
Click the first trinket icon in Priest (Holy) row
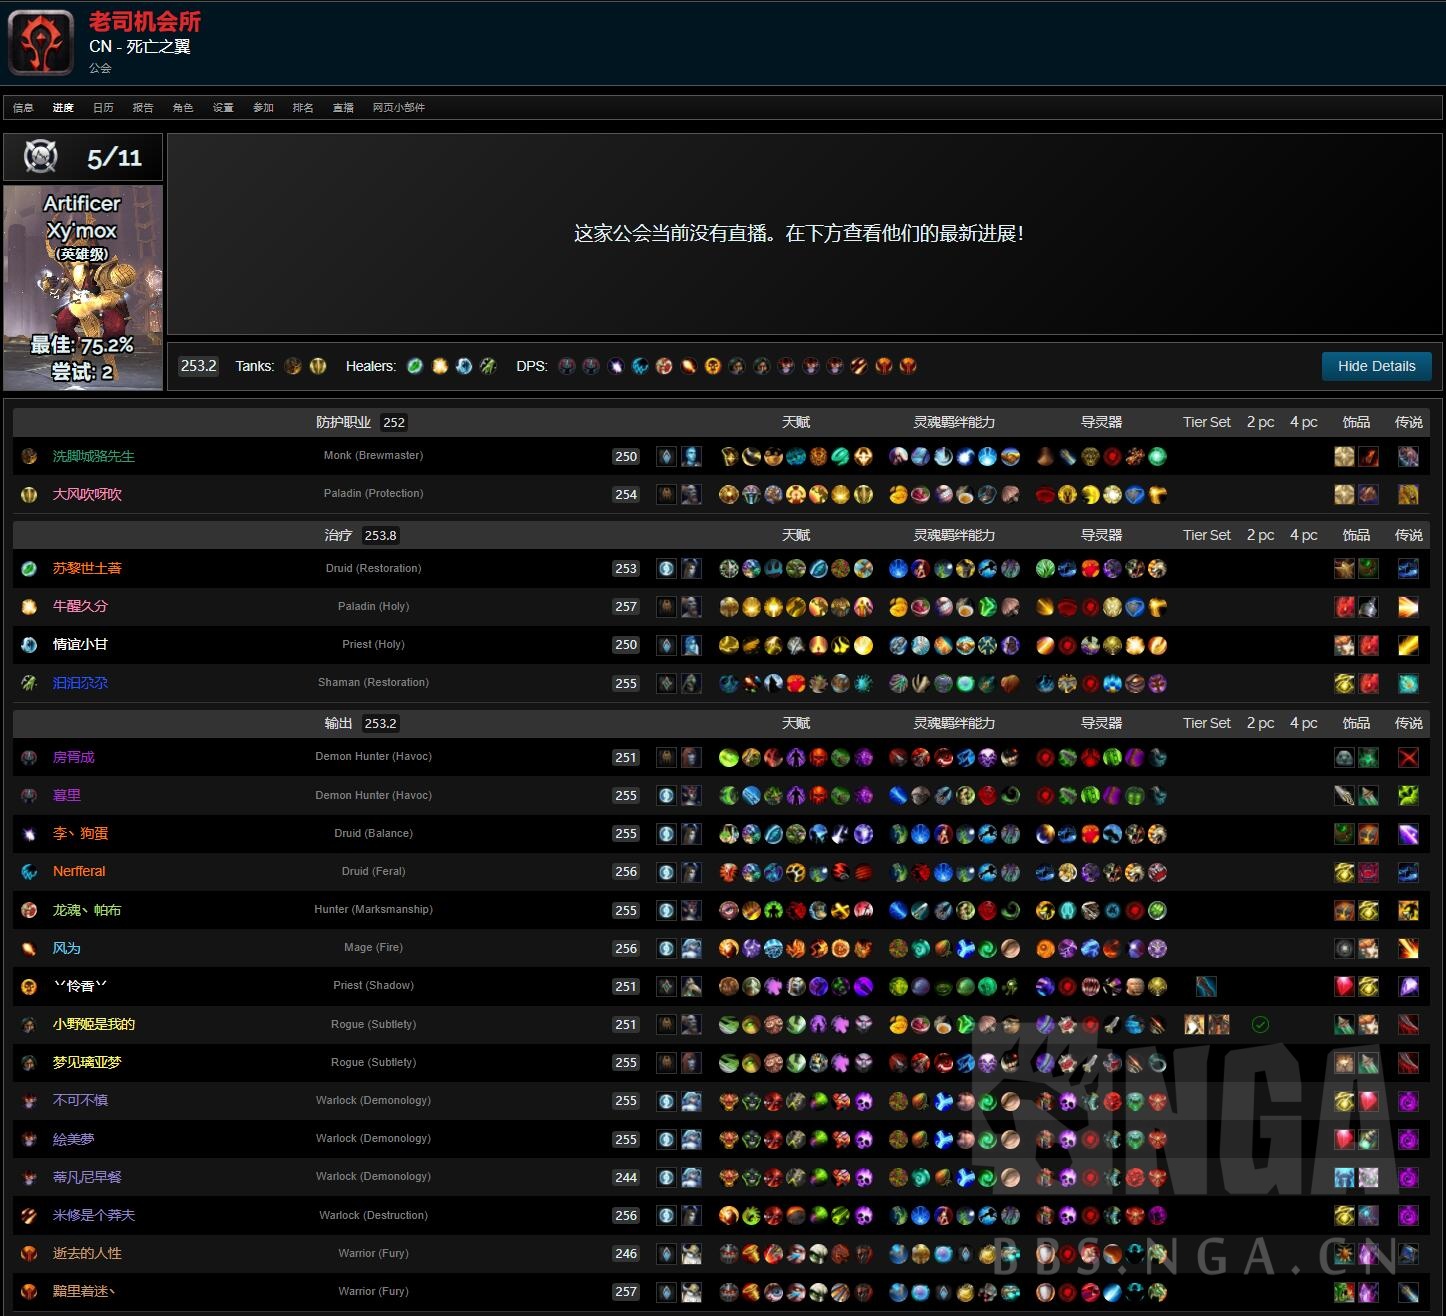click(1344, 645)
